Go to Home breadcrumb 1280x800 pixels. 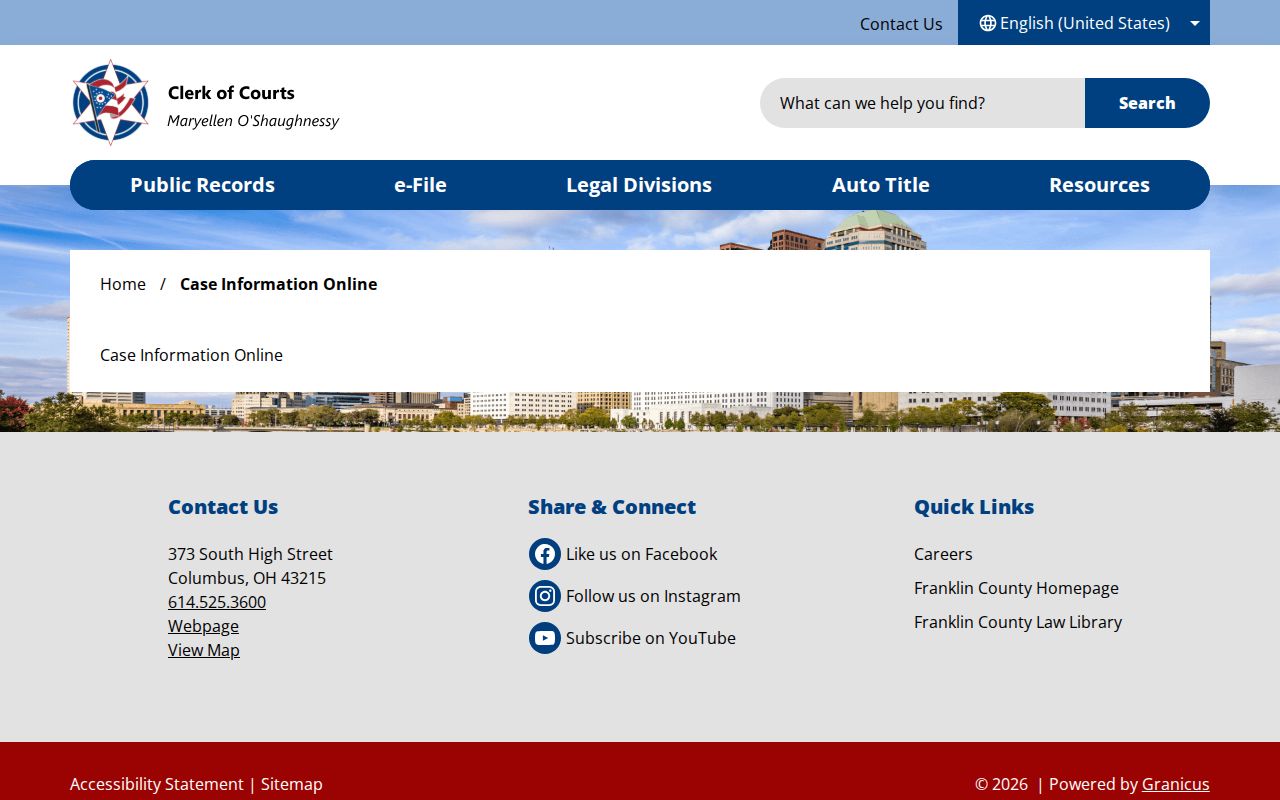123,284
